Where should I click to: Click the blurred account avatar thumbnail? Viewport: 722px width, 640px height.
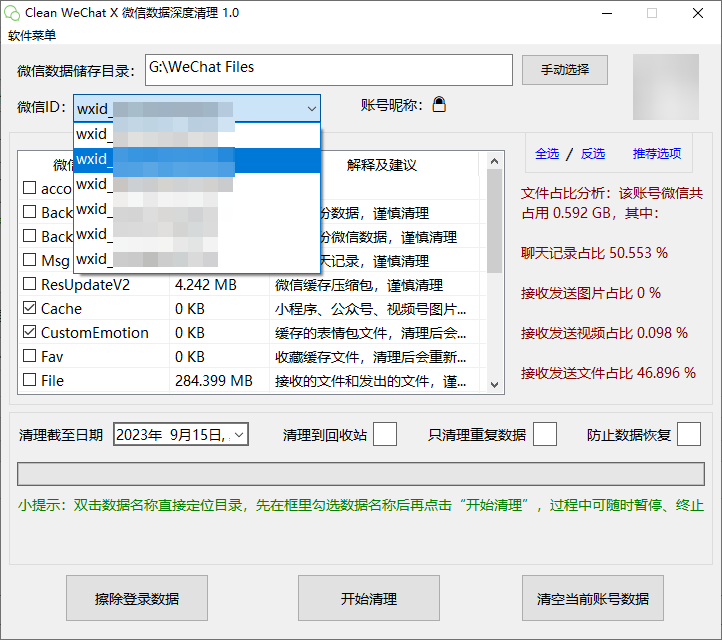pyautogui.click(x=666, y=87)
